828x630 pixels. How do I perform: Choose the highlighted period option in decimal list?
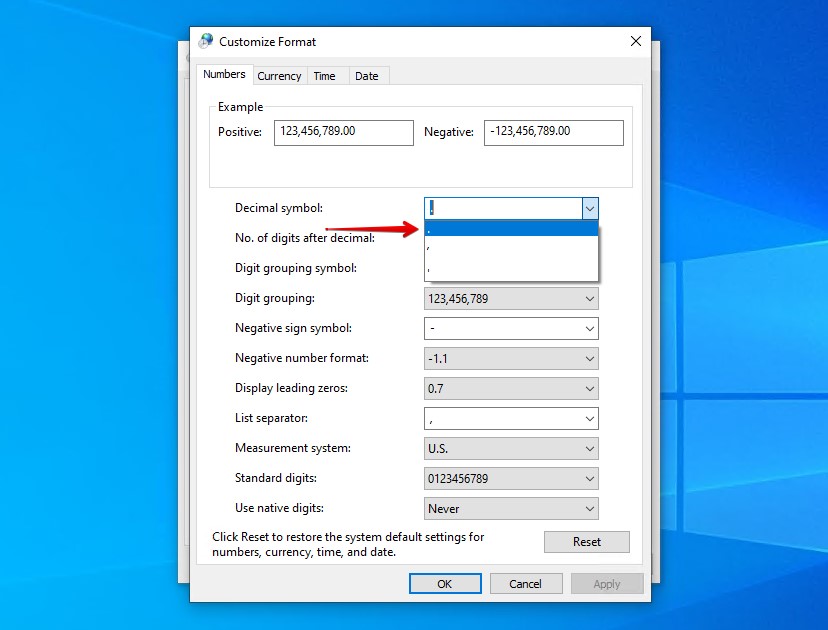click(510, 229)
